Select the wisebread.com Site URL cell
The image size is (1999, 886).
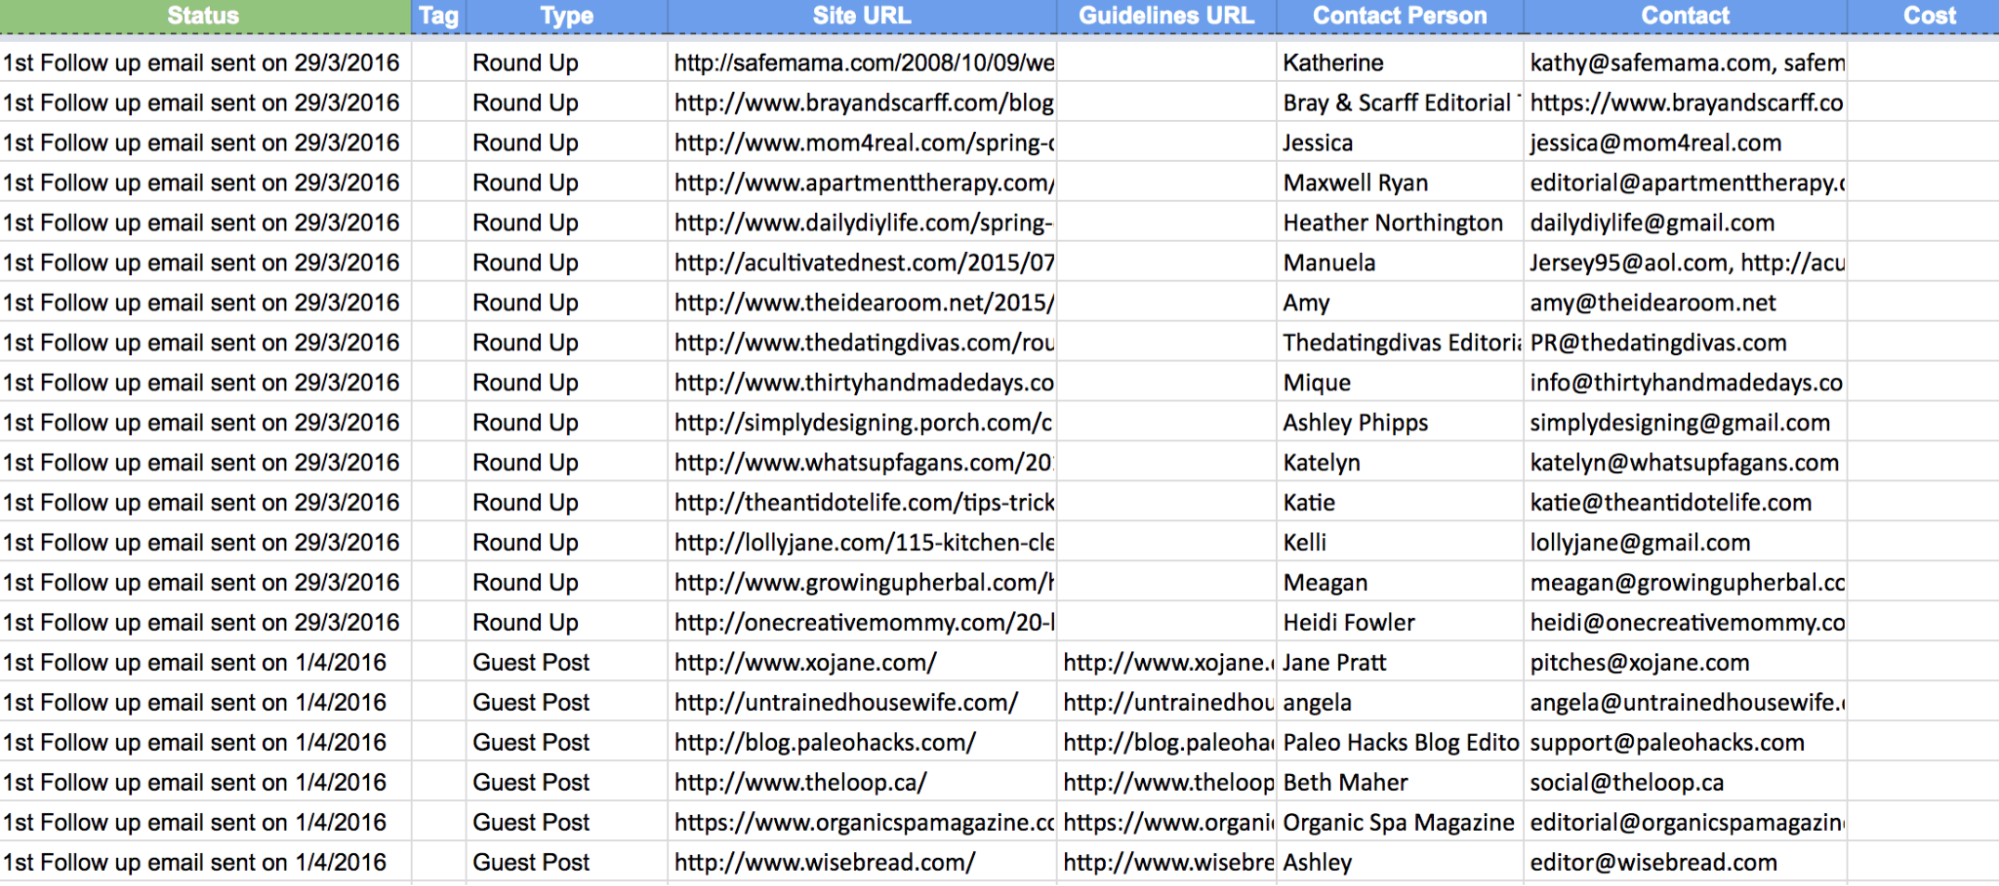(862, 863)
